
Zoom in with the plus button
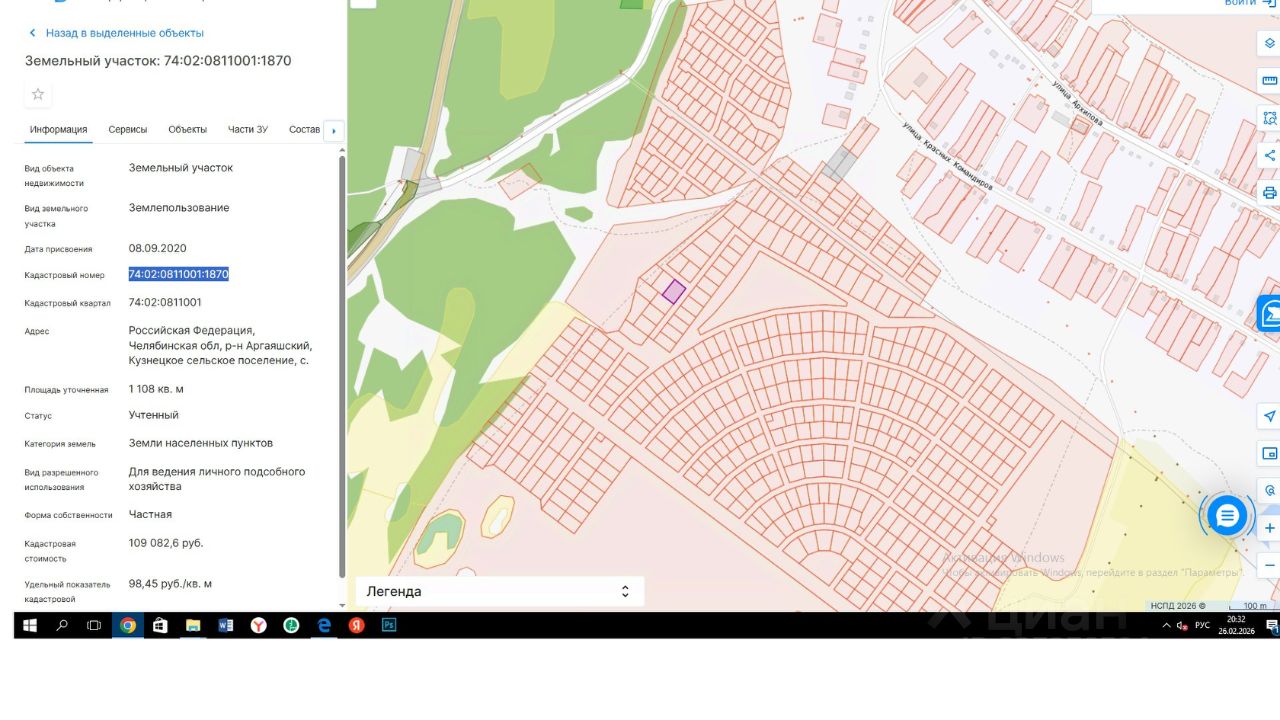[x=1270, y=528]
